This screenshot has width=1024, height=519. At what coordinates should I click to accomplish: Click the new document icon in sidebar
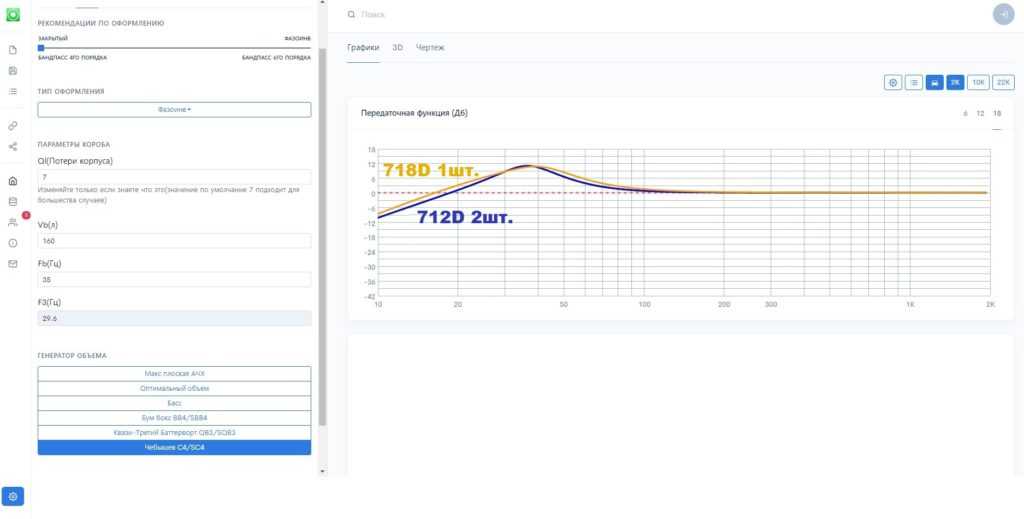click(x=13, y=50)
